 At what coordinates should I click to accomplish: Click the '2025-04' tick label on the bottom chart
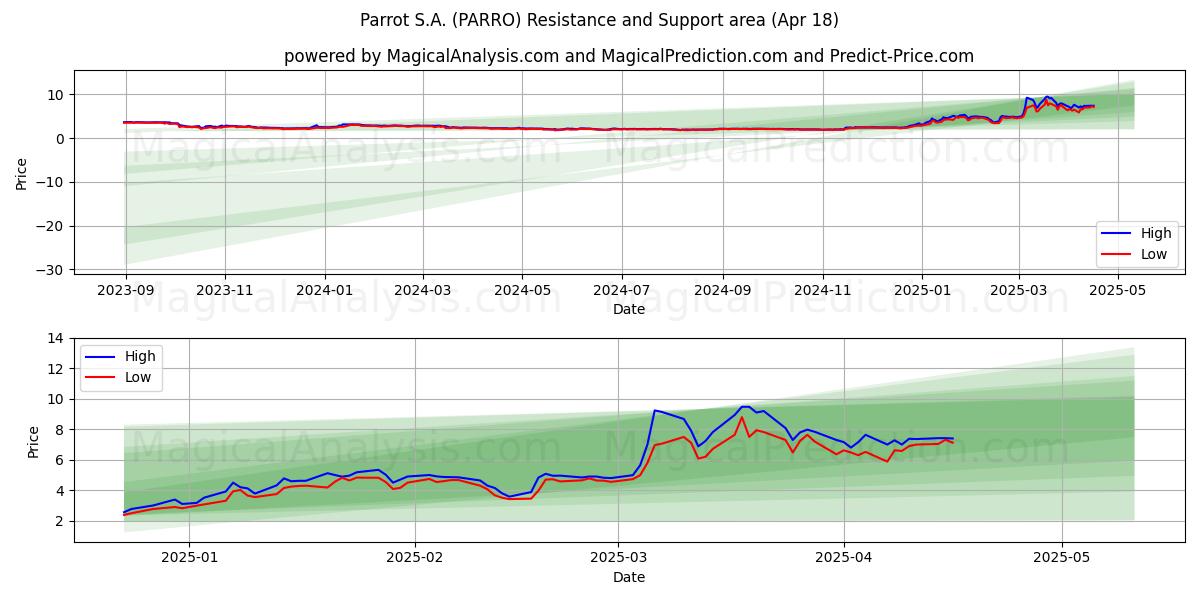click(x=844, y=557)
